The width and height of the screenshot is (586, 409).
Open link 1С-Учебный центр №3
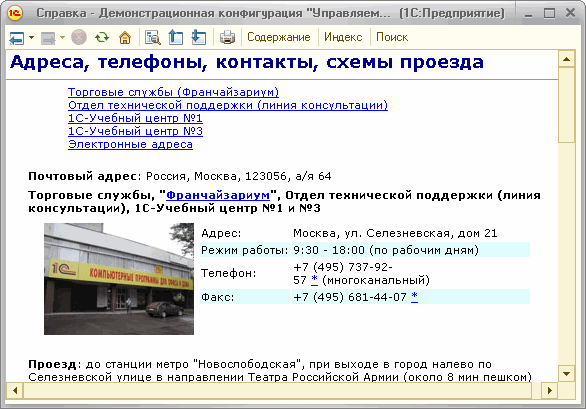(135, 131)
